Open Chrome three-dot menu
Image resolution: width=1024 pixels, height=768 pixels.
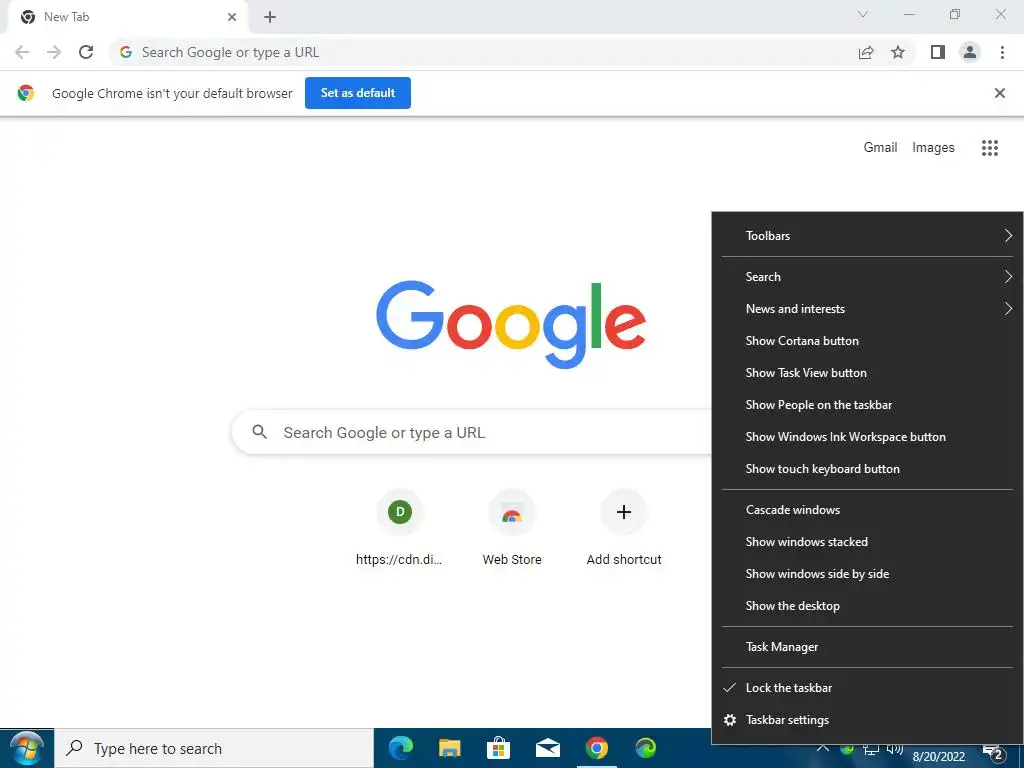[x=1002, y=52]
